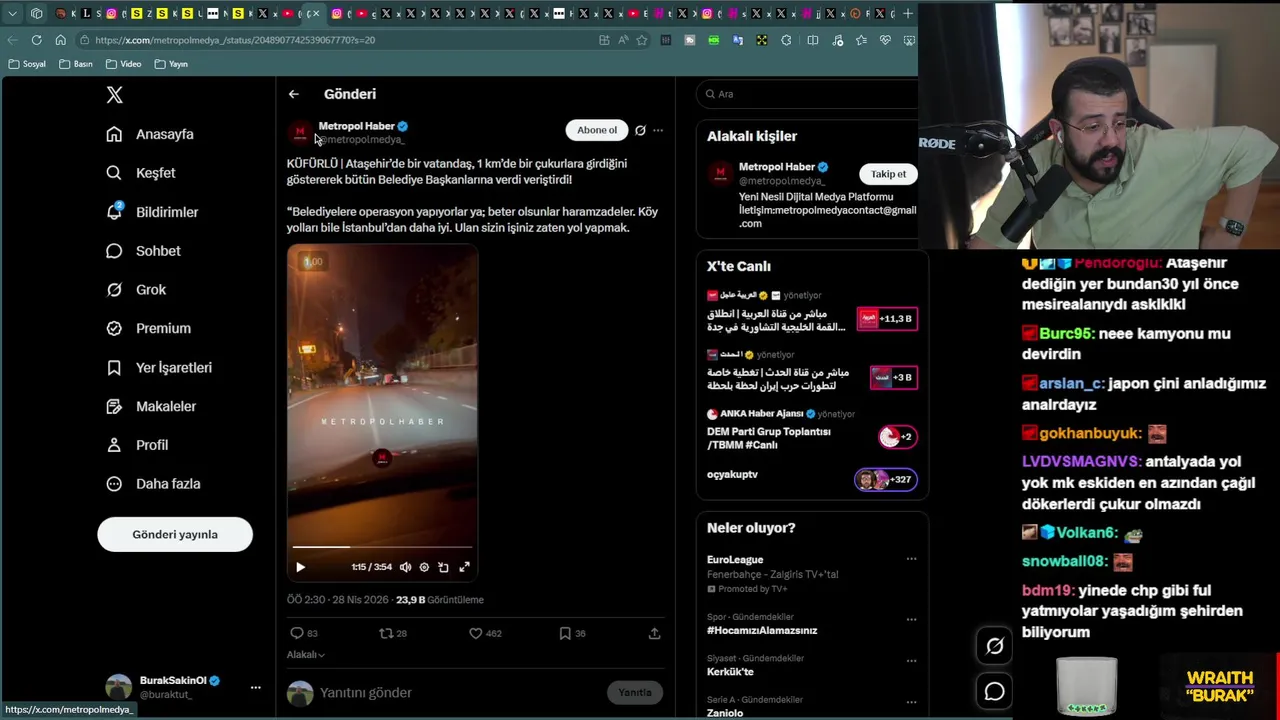
Task: Click the video 1.00 speed badge
Action: pos(313,262)
